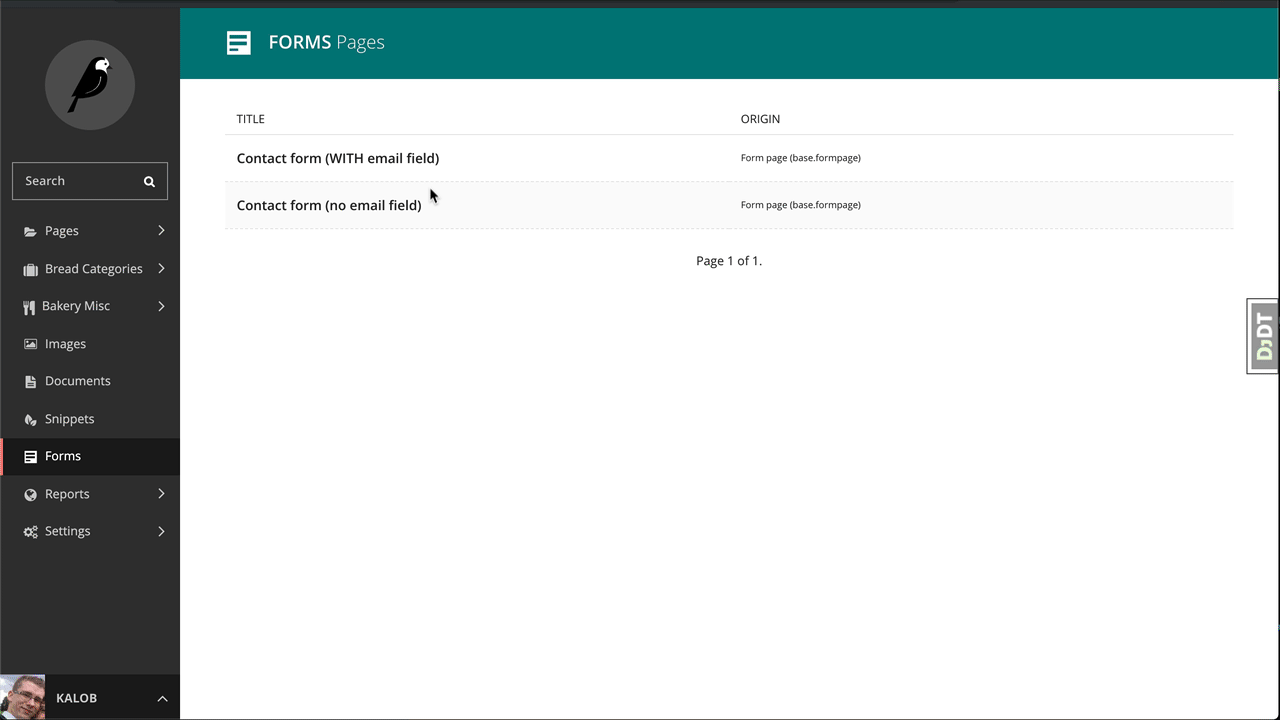Click the TITLE column header

pyautogui.click(x=250, y=119)
